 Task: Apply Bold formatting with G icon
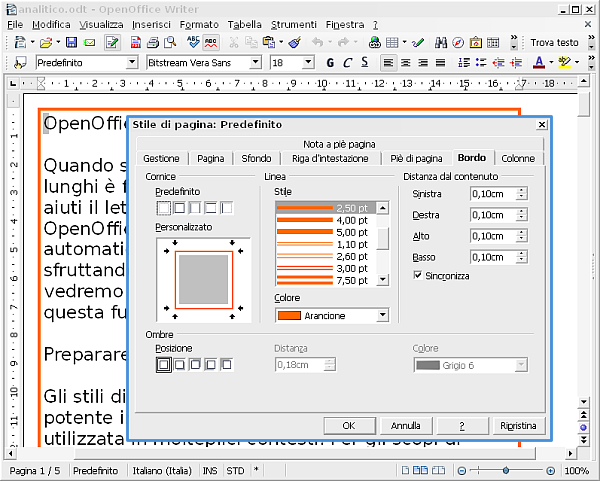(x=330, y=62)
